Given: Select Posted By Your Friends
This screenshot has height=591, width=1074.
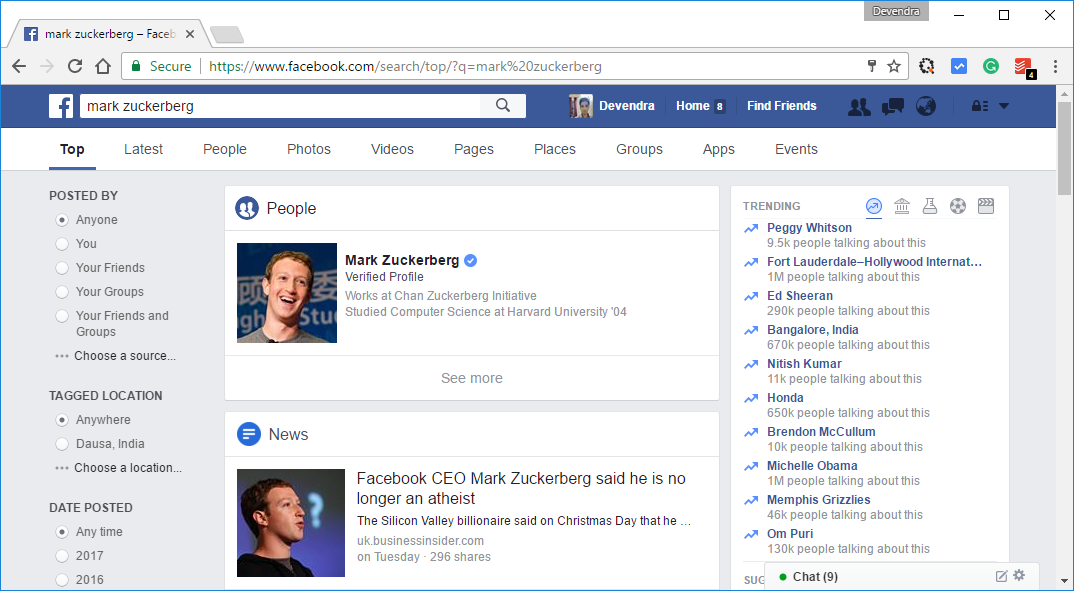Looking at the screenshot, I should (62, 268).
